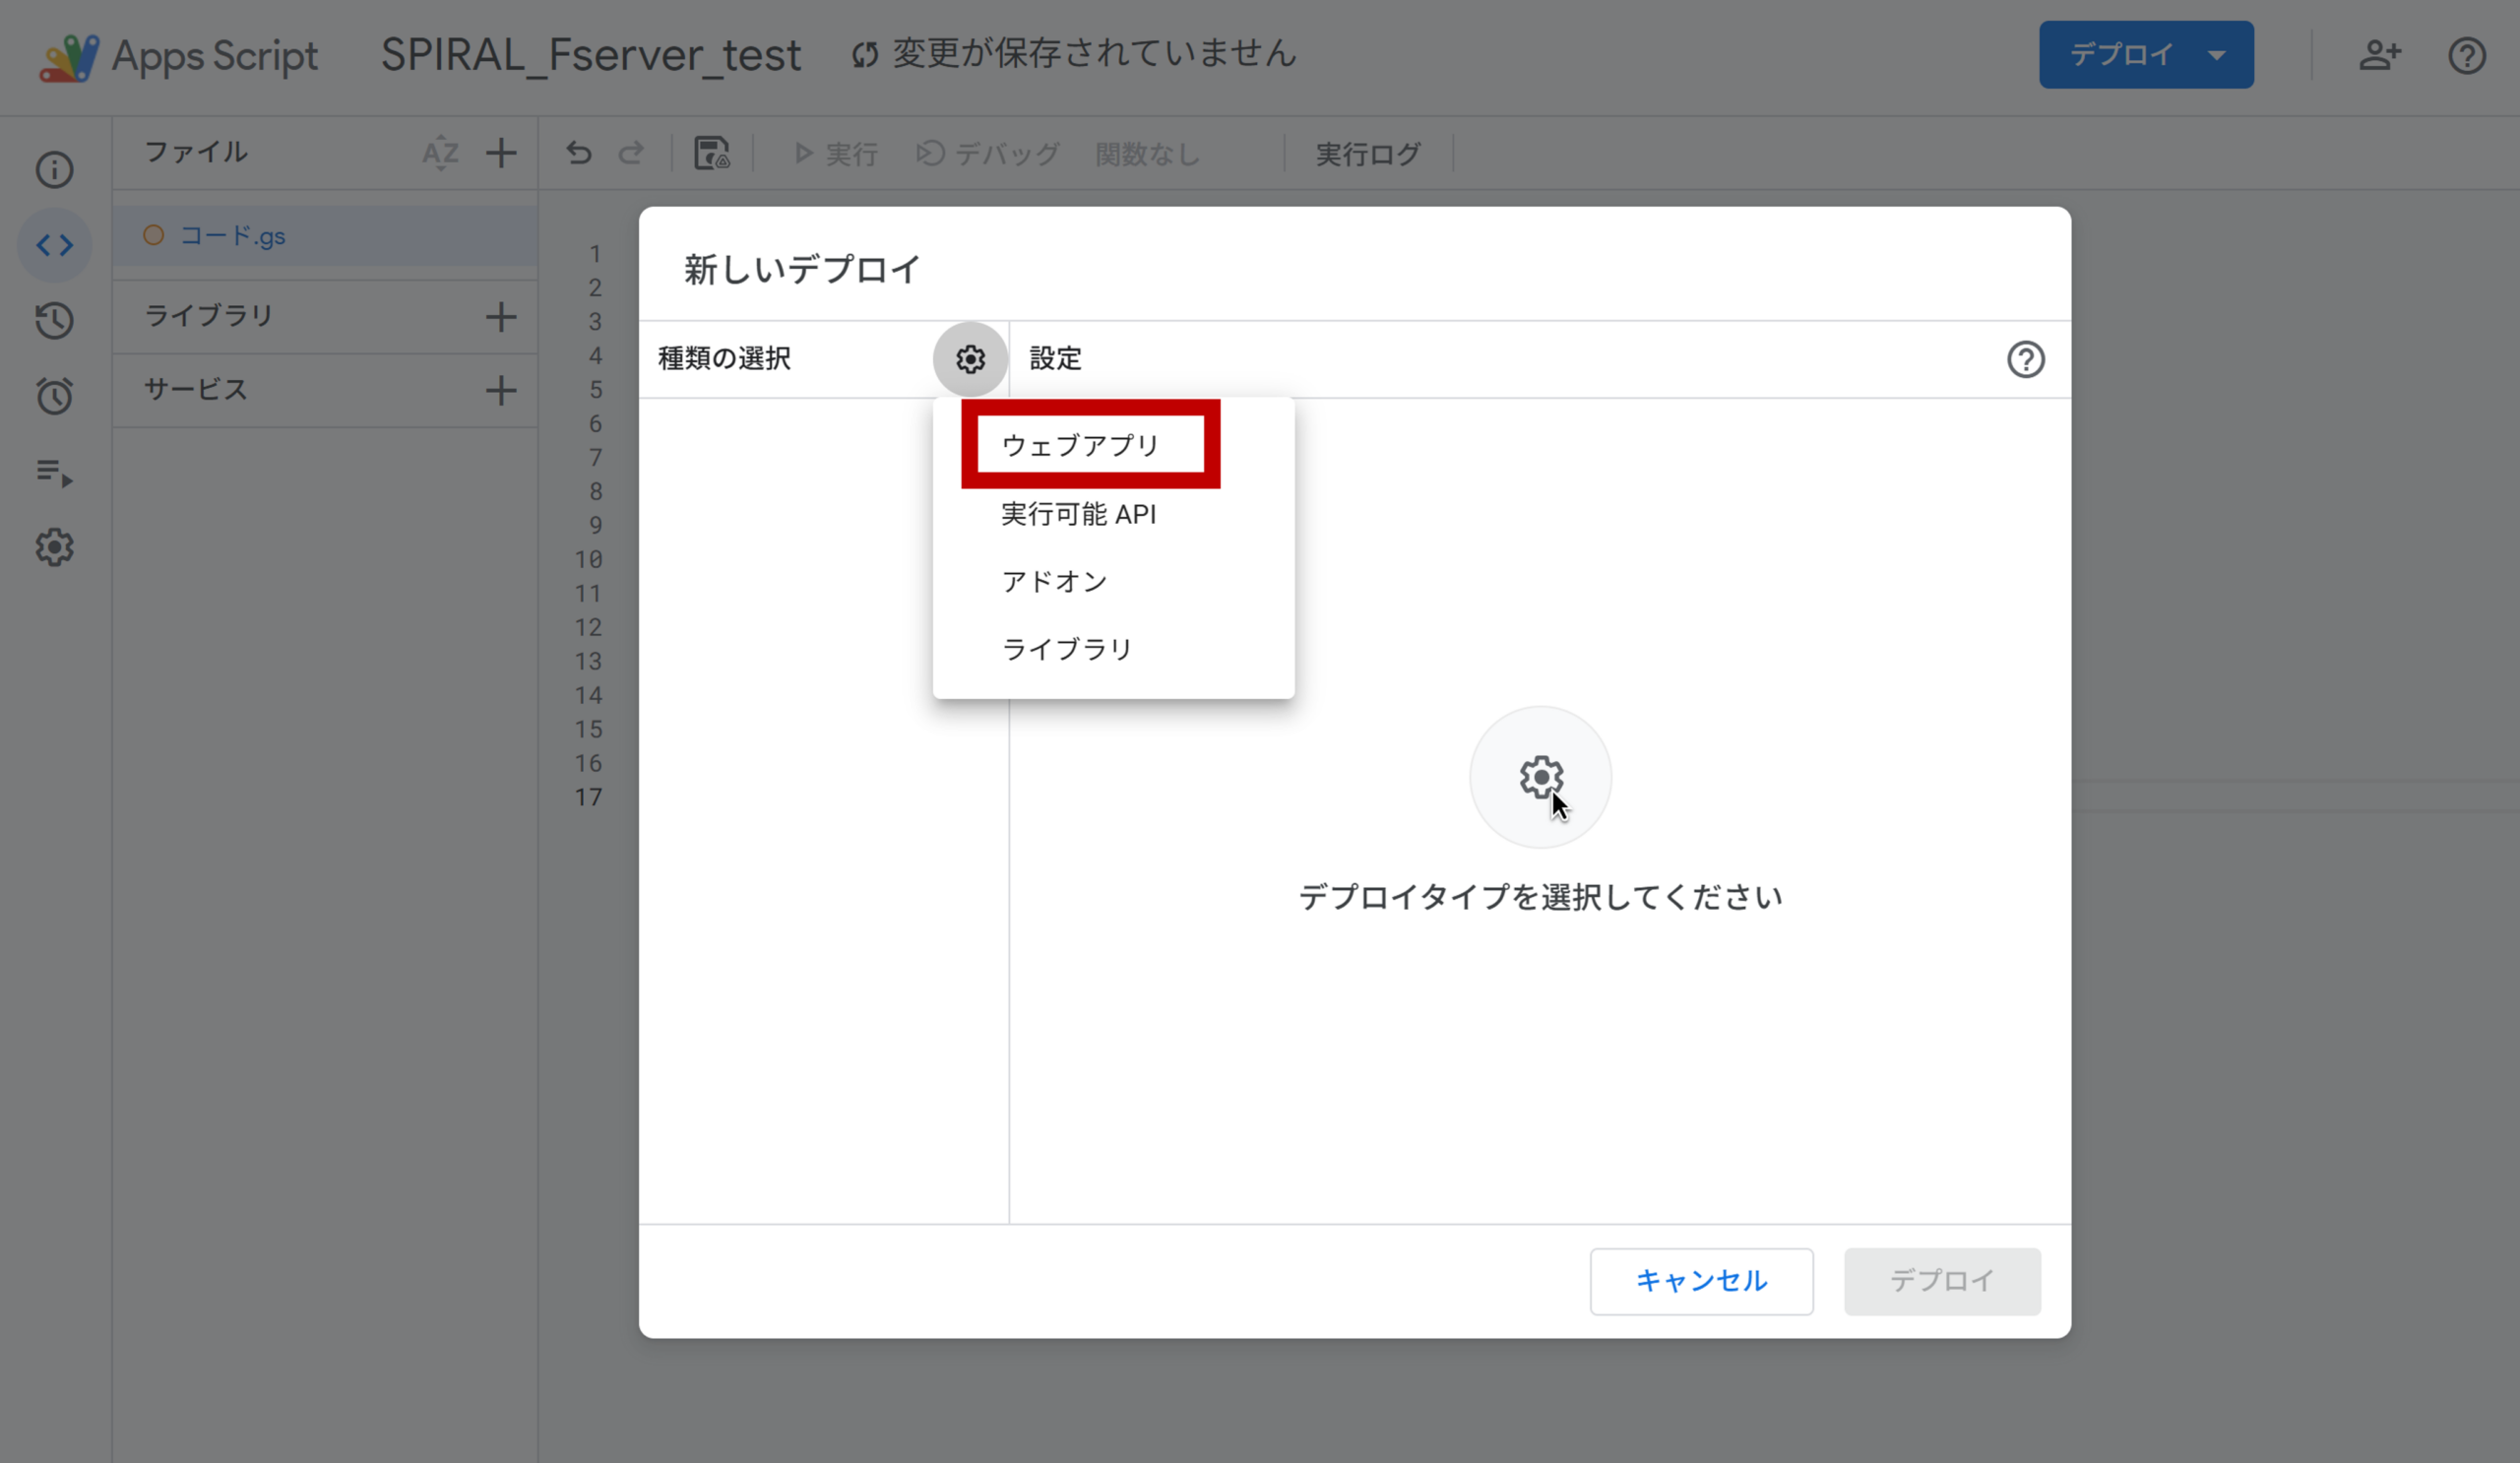Open project settings gear in sidebar
The height and width of the screenshot is (1463, 2520).
pos(55,547)
